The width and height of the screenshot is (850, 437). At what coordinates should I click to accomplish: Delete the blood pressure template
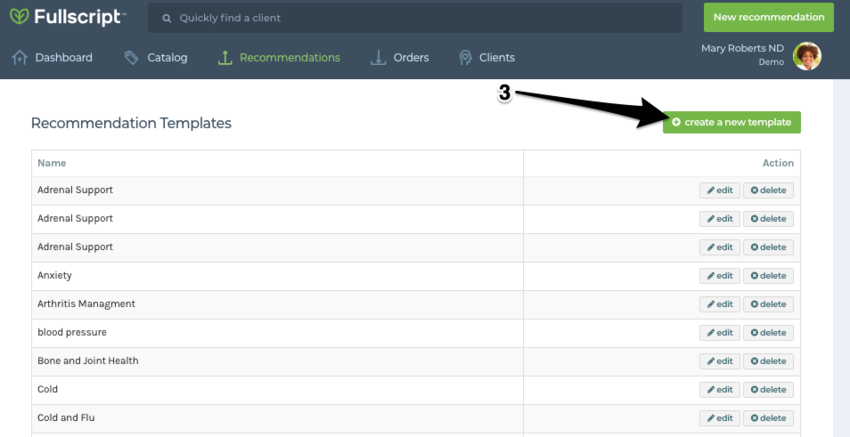pyautogui.click(x=768, y=333)
